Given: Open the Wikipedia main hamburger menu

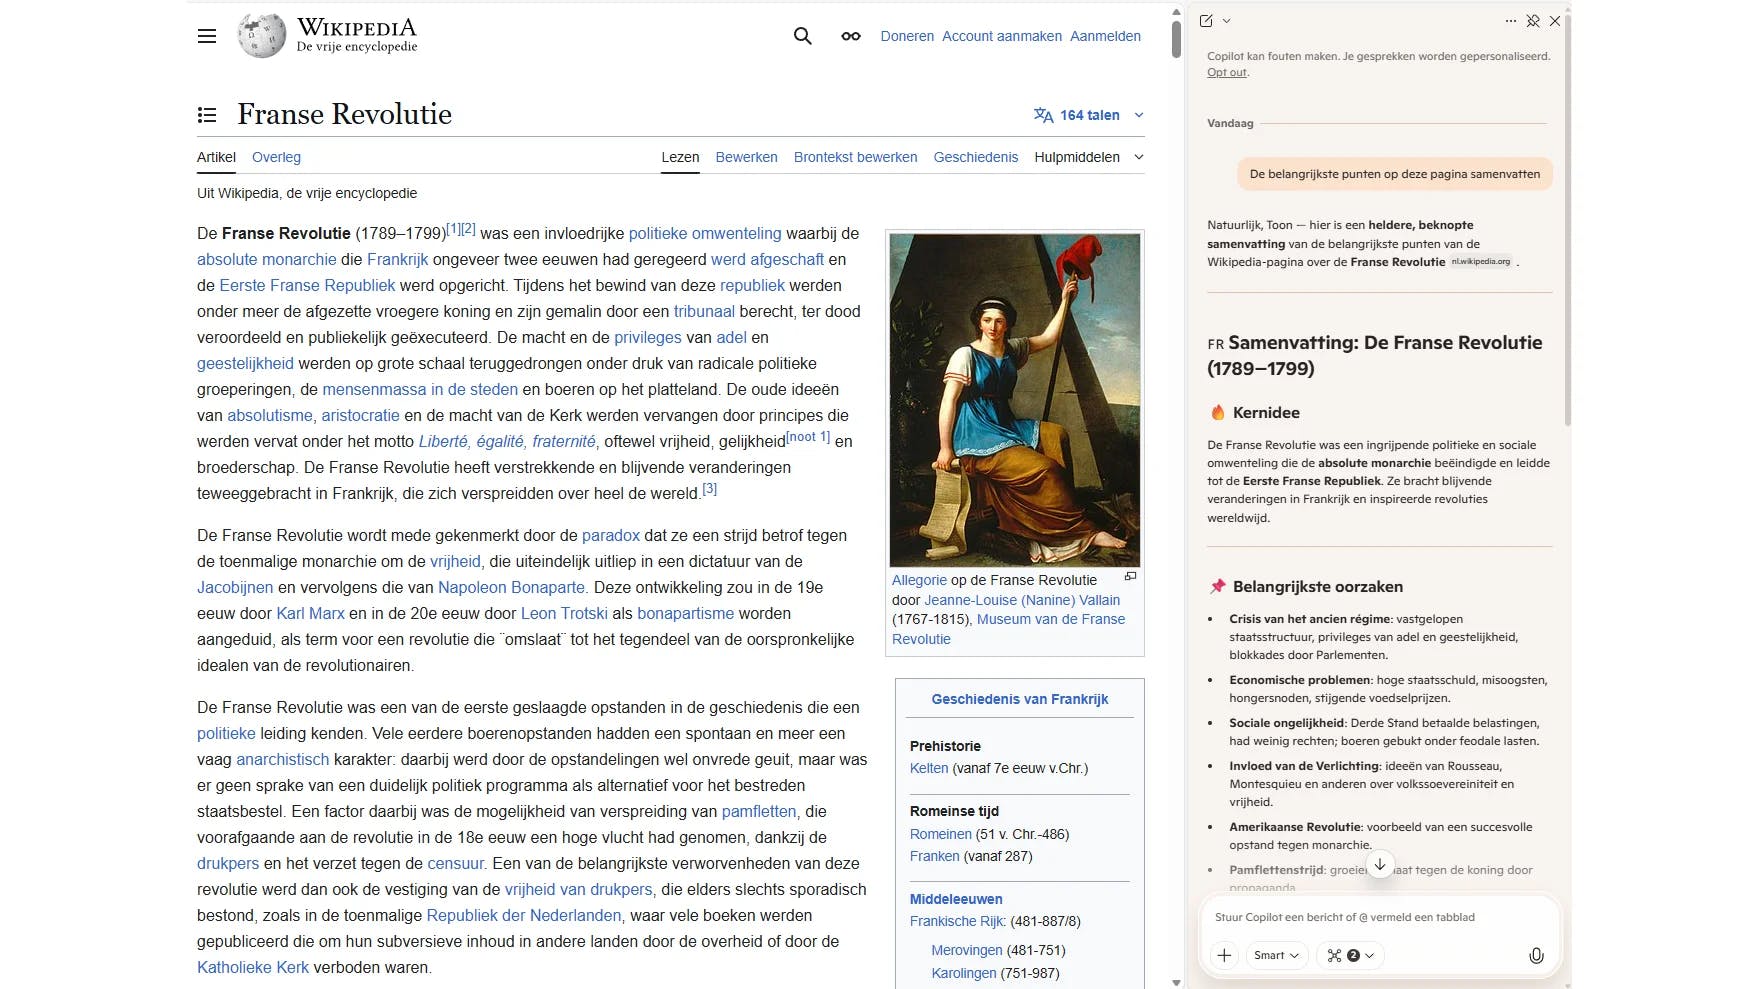Looking at the screenshot, I should coord(207,36).
